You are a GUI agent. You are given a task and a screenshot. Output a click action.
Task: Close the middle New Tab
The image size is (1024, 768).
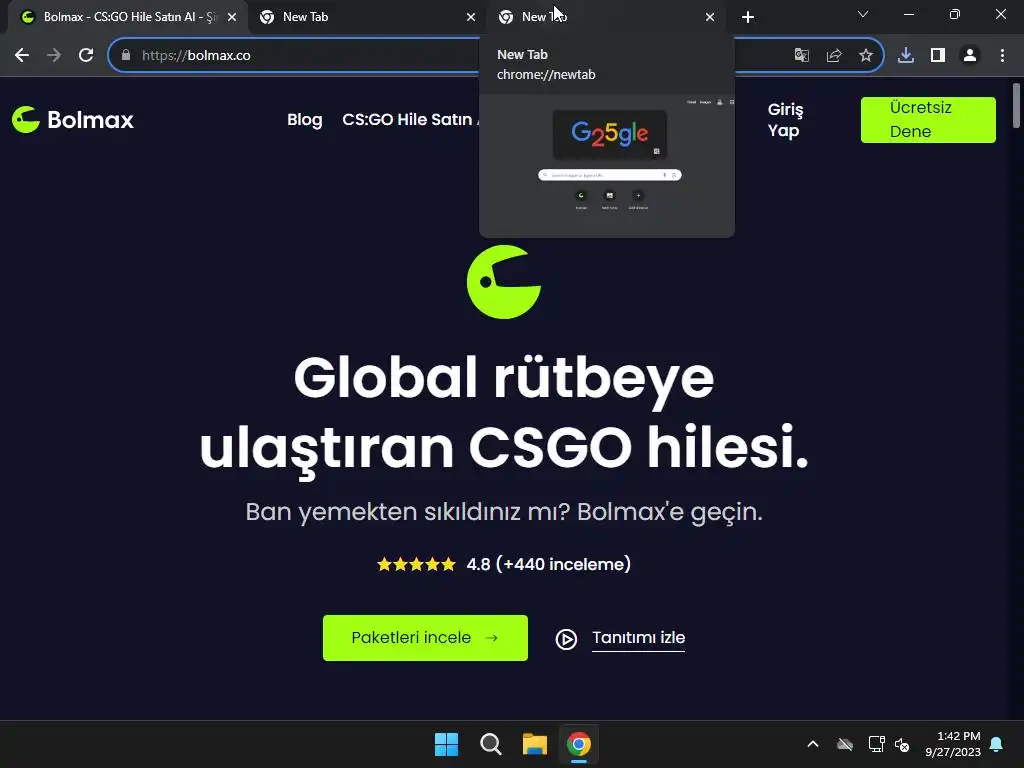[x=471, y=17]
